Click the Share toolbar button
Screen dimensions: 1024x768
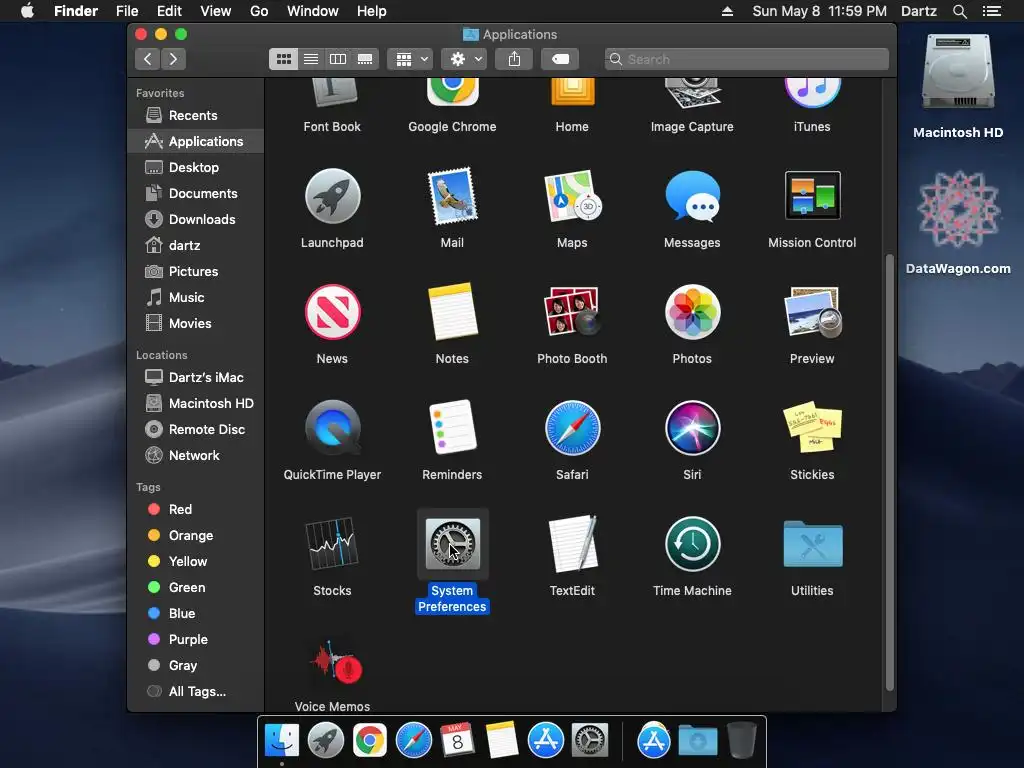(x=515, y=59)
